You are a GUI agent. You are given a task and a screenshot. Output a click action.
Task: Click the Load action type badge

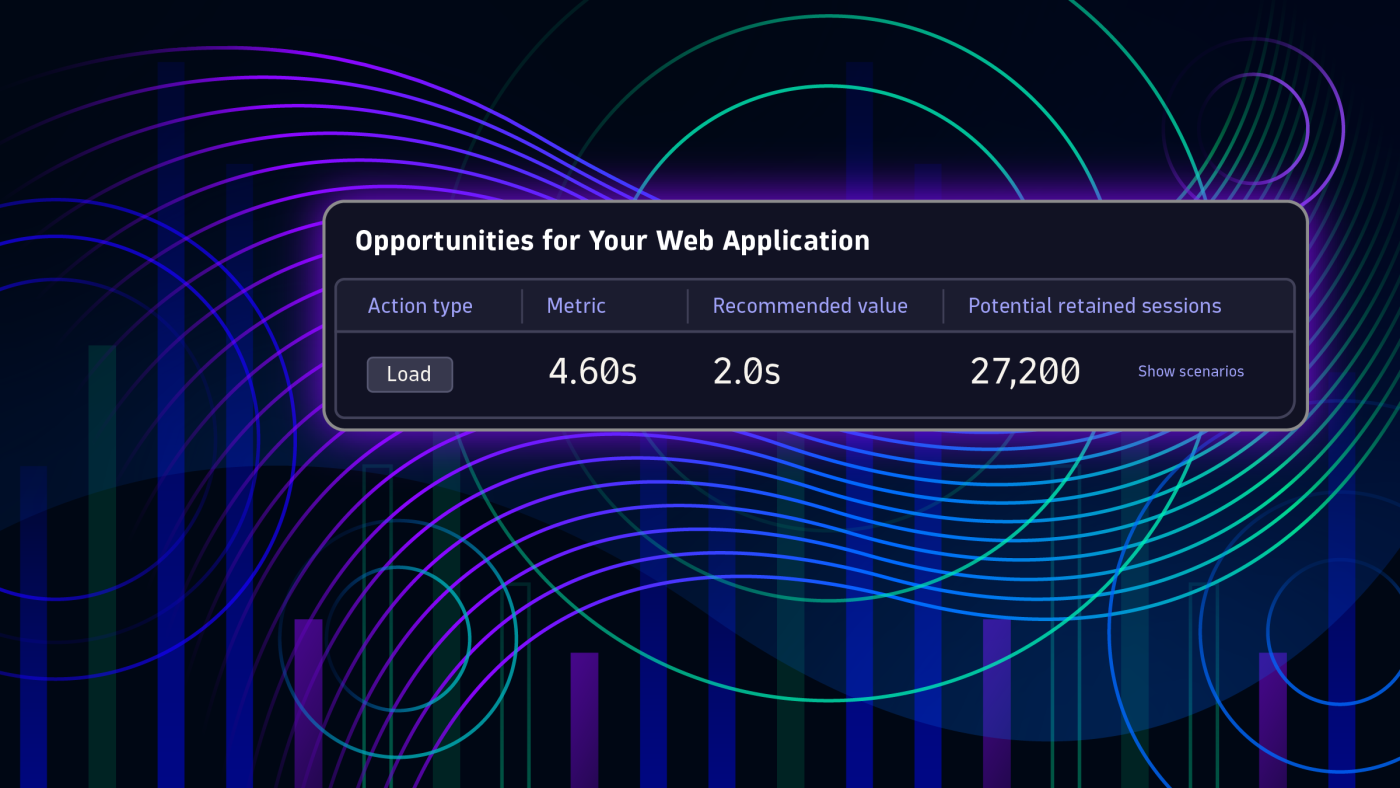[x=409, y=374]
